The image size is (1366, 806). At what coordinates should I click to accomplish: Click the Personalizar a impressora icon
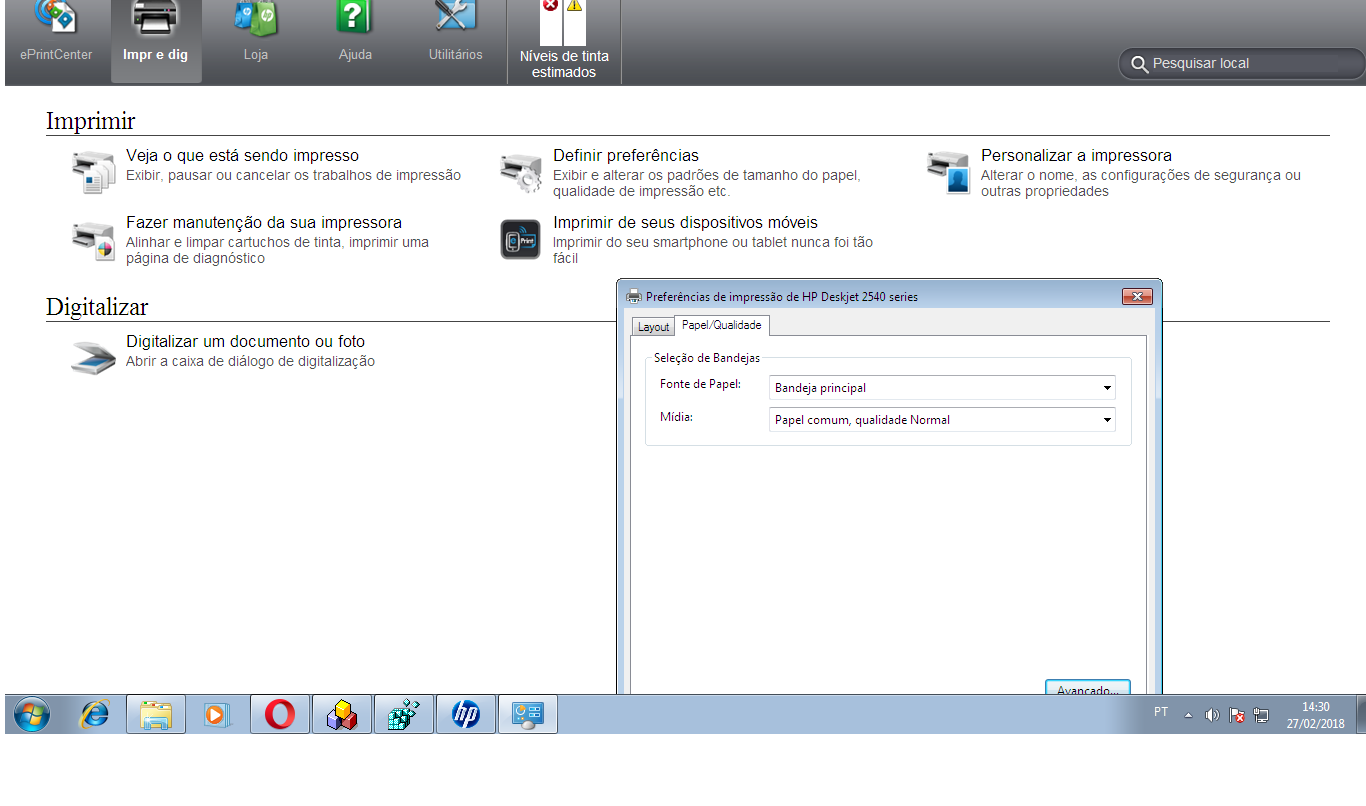coord(948,172)
